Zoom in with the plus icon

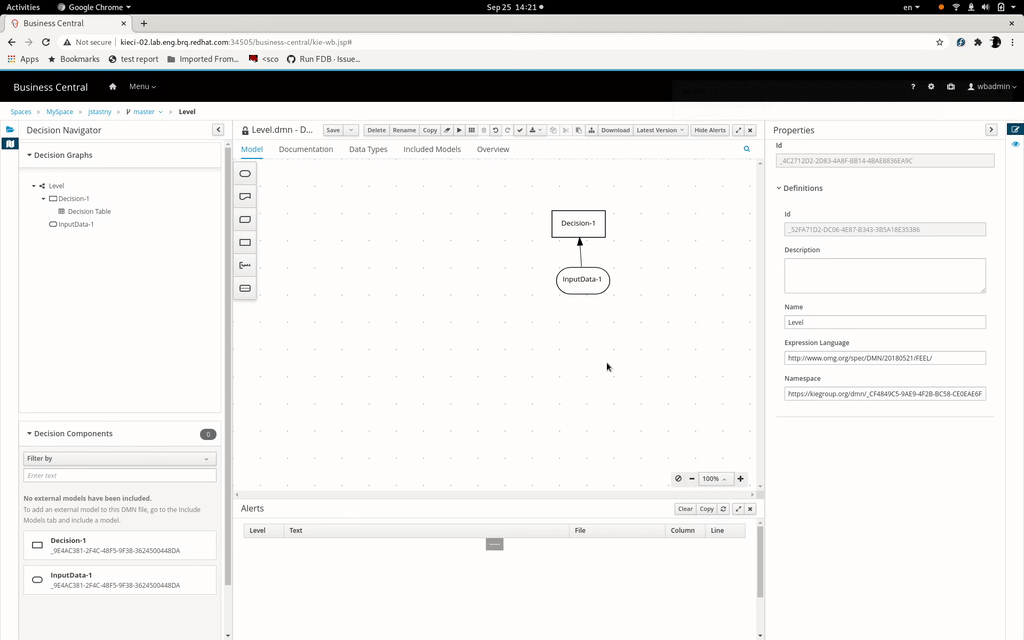pos(740,479)
